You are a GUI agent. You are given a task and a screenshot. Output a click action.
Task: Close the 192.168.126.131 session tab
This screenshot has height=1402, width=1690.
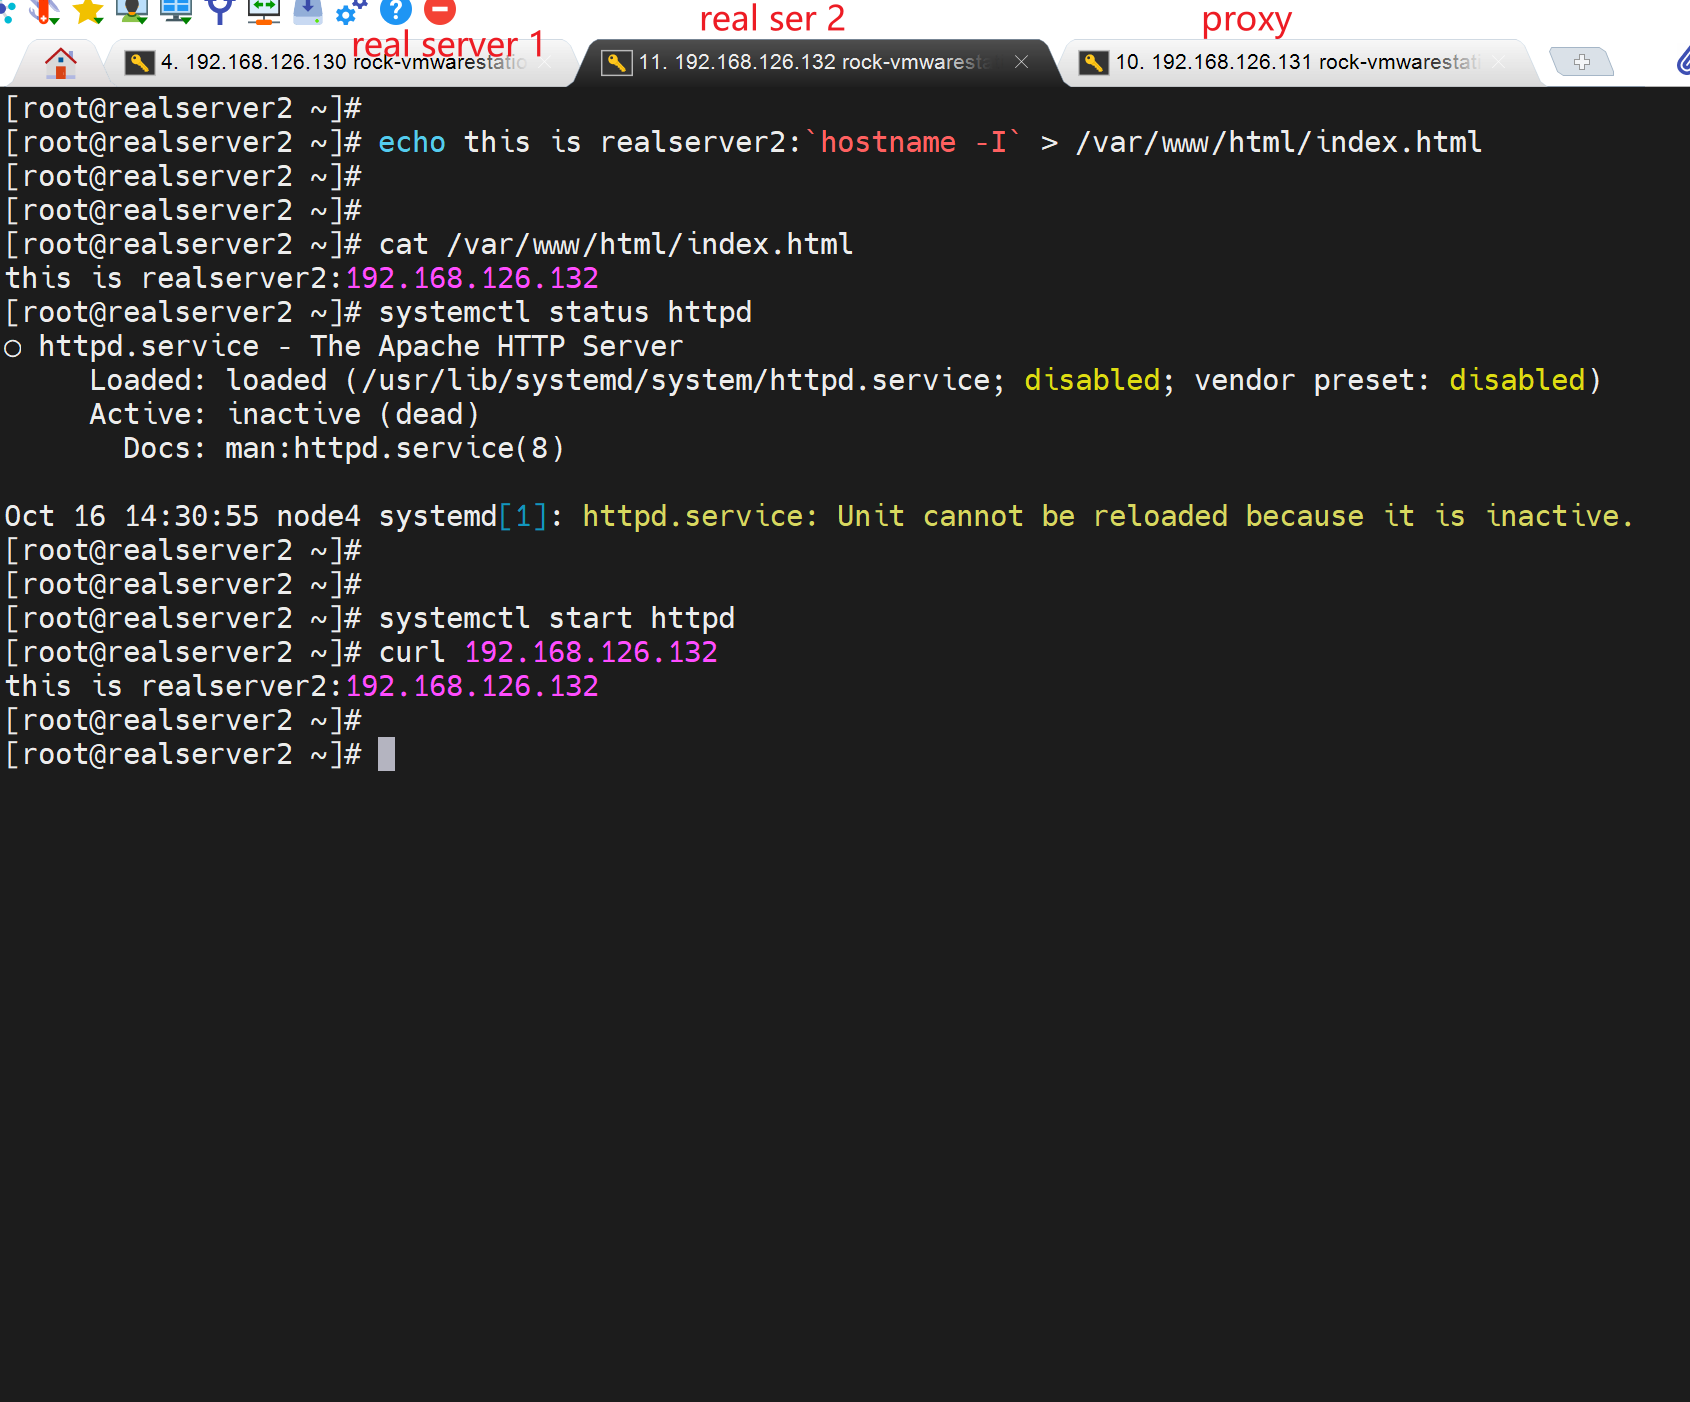coord(1498,62)
